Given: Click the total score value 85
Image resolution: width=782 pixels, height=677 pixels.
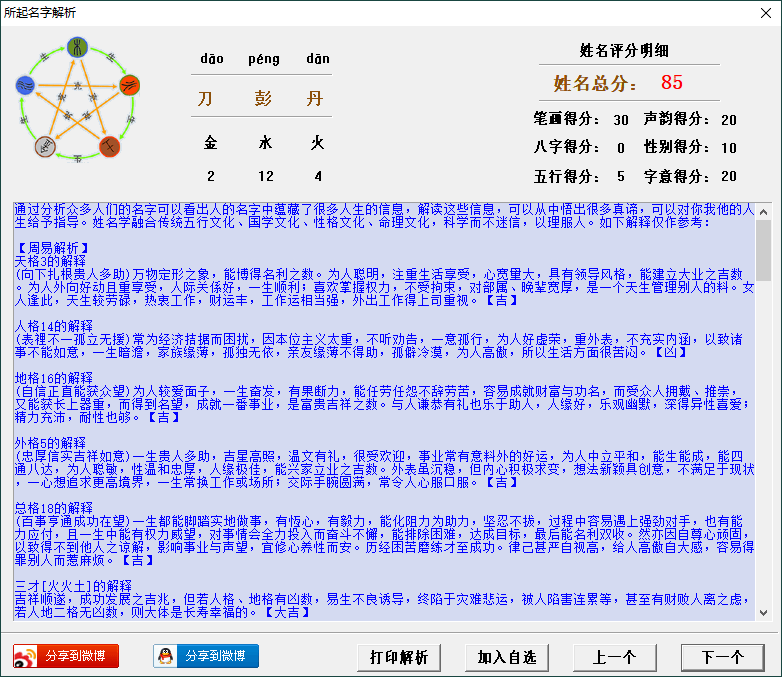Looking at the screenshot, I should (672, 83).
